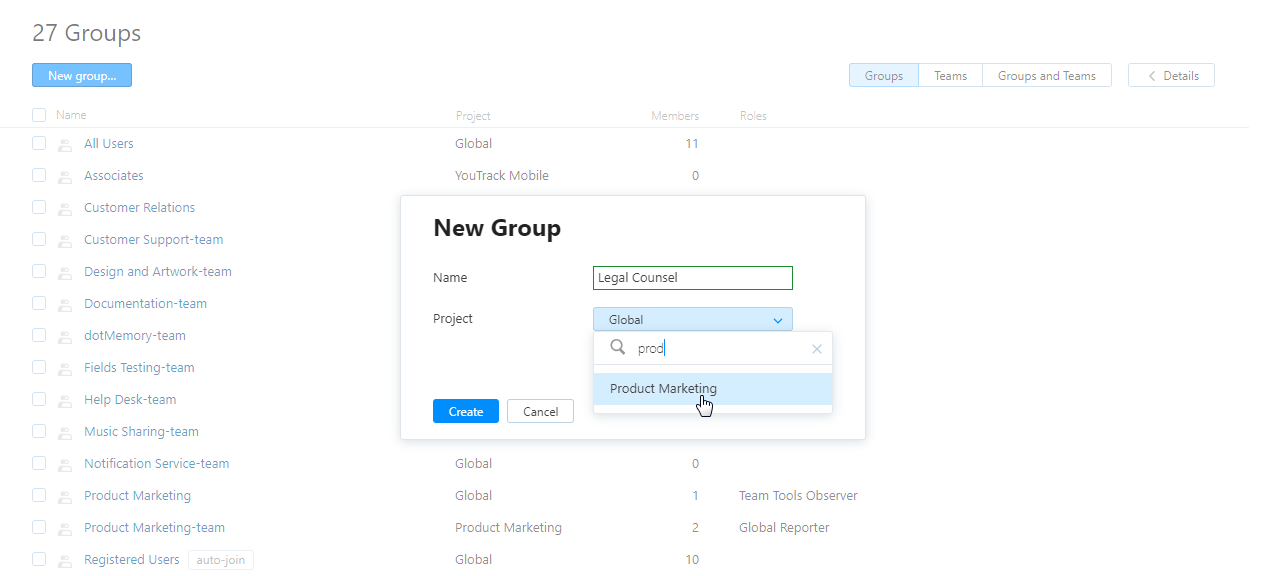Click the magnifier icon in the project search
This screenshot has width=1266, height=576.
[618, 348]
